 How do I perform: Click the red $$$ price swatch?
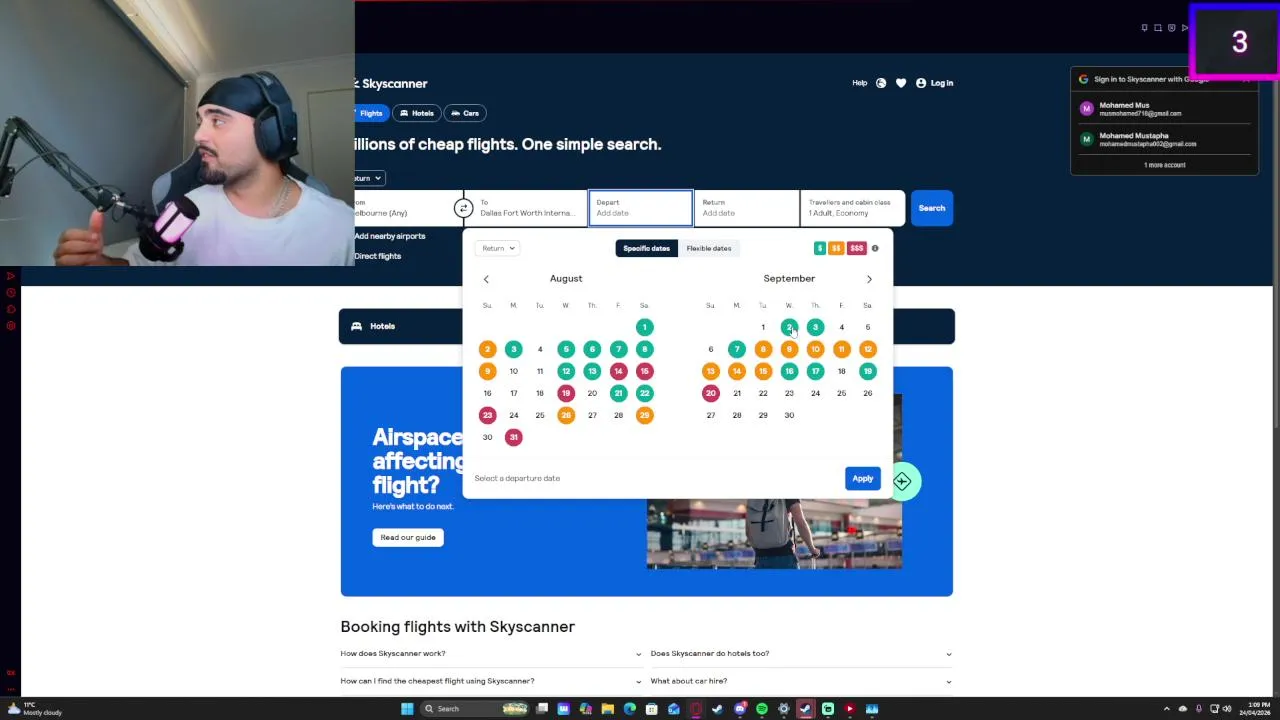click(x=856, y=248)
